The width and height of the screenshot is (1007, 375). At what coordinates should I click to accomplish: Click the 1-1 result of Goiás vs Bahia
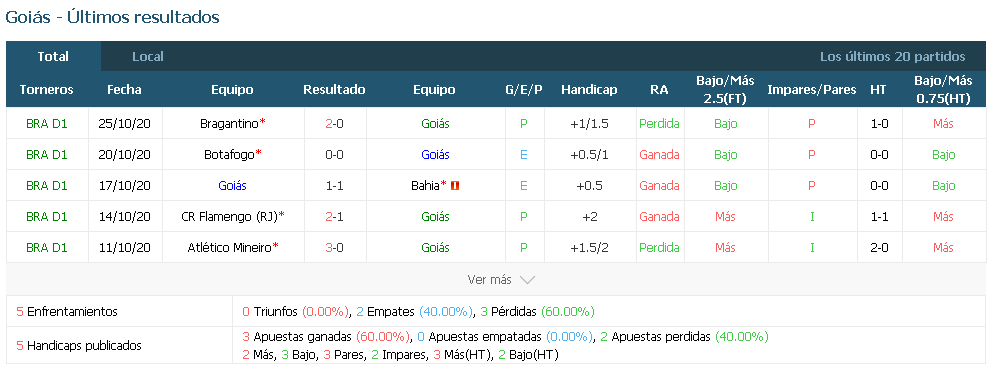[x=335, y=186]
